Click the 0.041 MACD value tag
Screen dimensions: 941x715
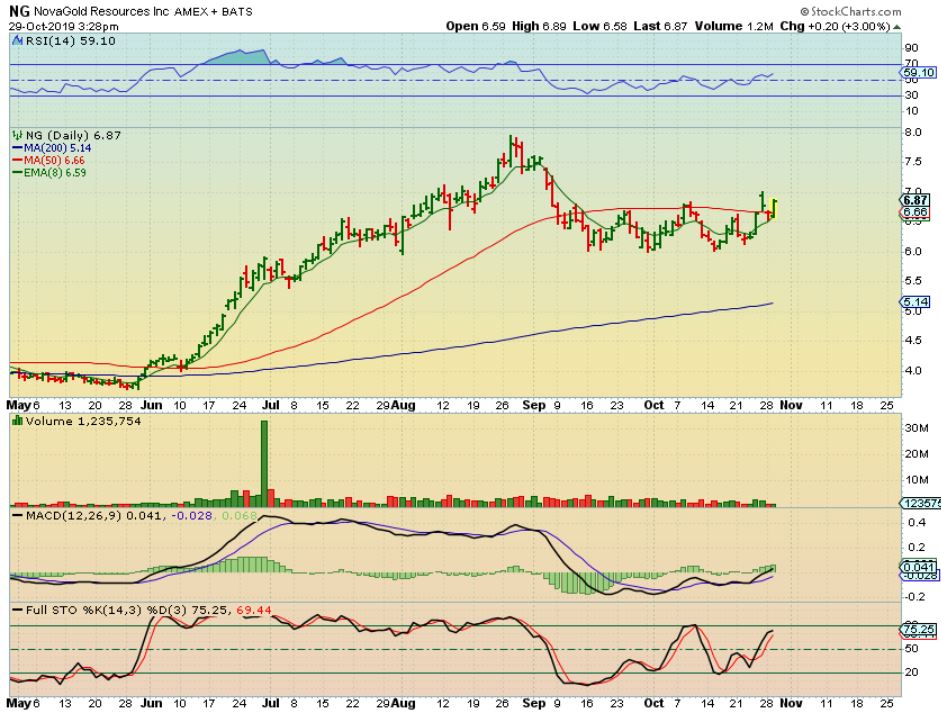point(919,567)
